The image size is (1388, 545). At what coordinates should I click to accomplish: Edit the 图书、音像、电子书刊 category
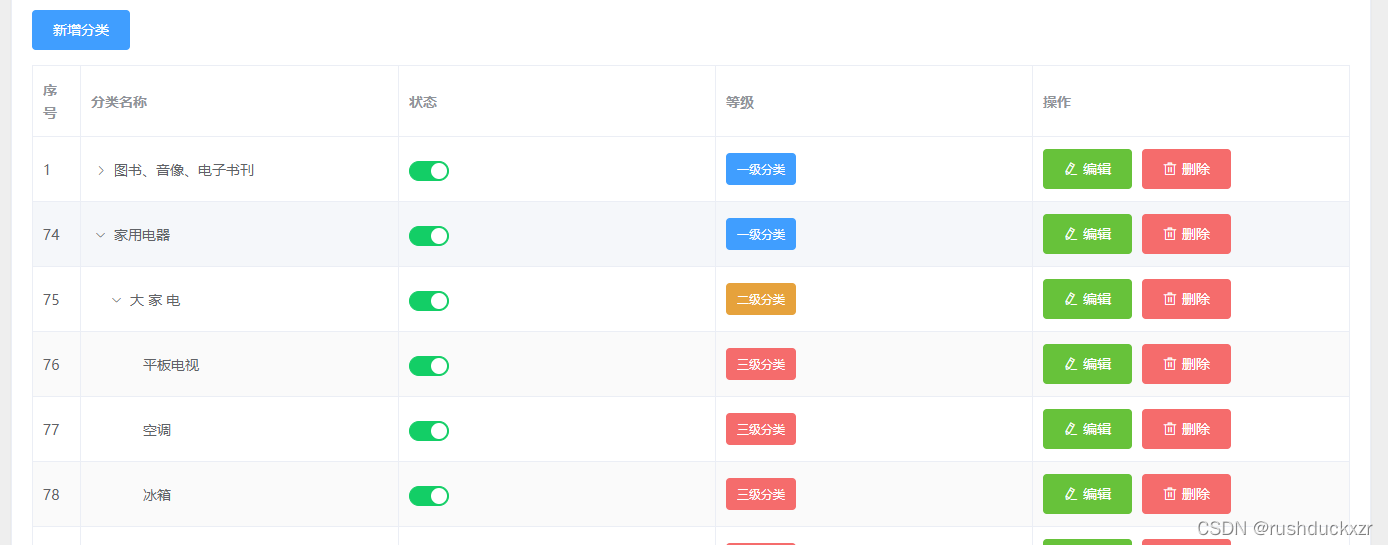1087,169
